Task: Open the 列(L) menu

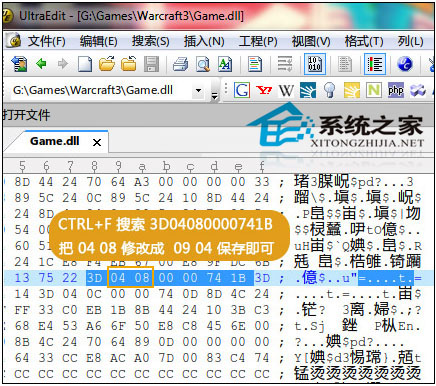Action: 410,41
